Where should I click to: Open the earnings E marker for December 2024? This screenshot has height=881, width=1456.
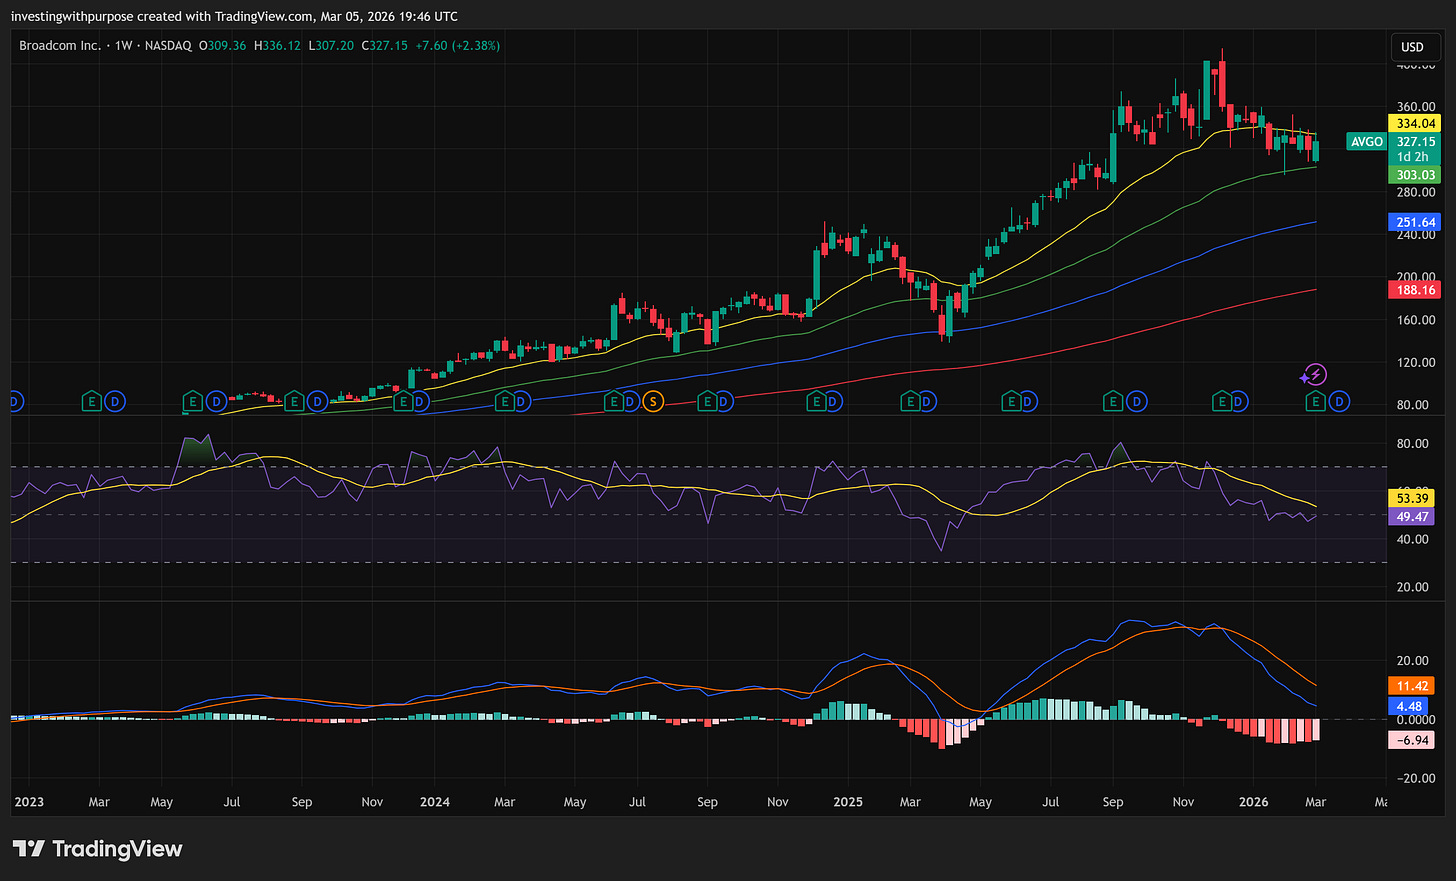[816, 402]
